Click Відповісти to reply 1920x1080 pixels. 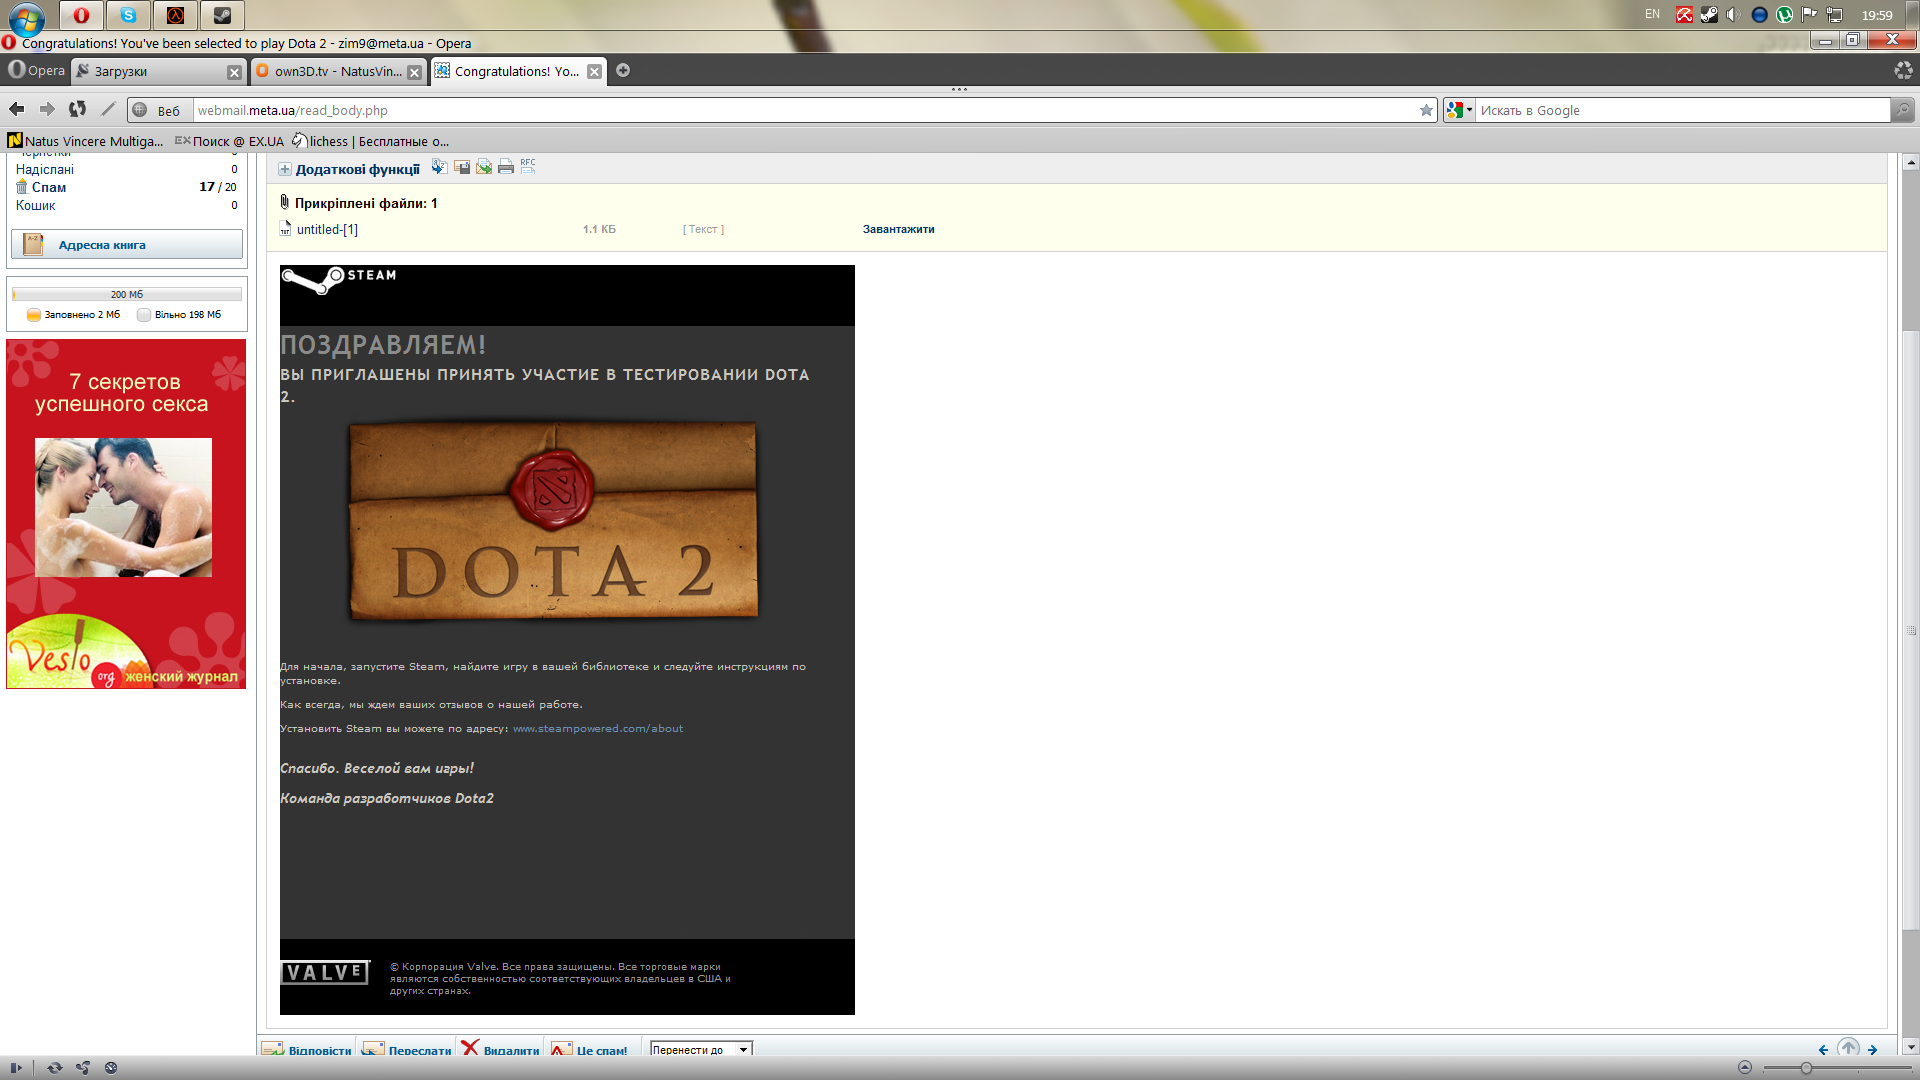[307, 1049]
